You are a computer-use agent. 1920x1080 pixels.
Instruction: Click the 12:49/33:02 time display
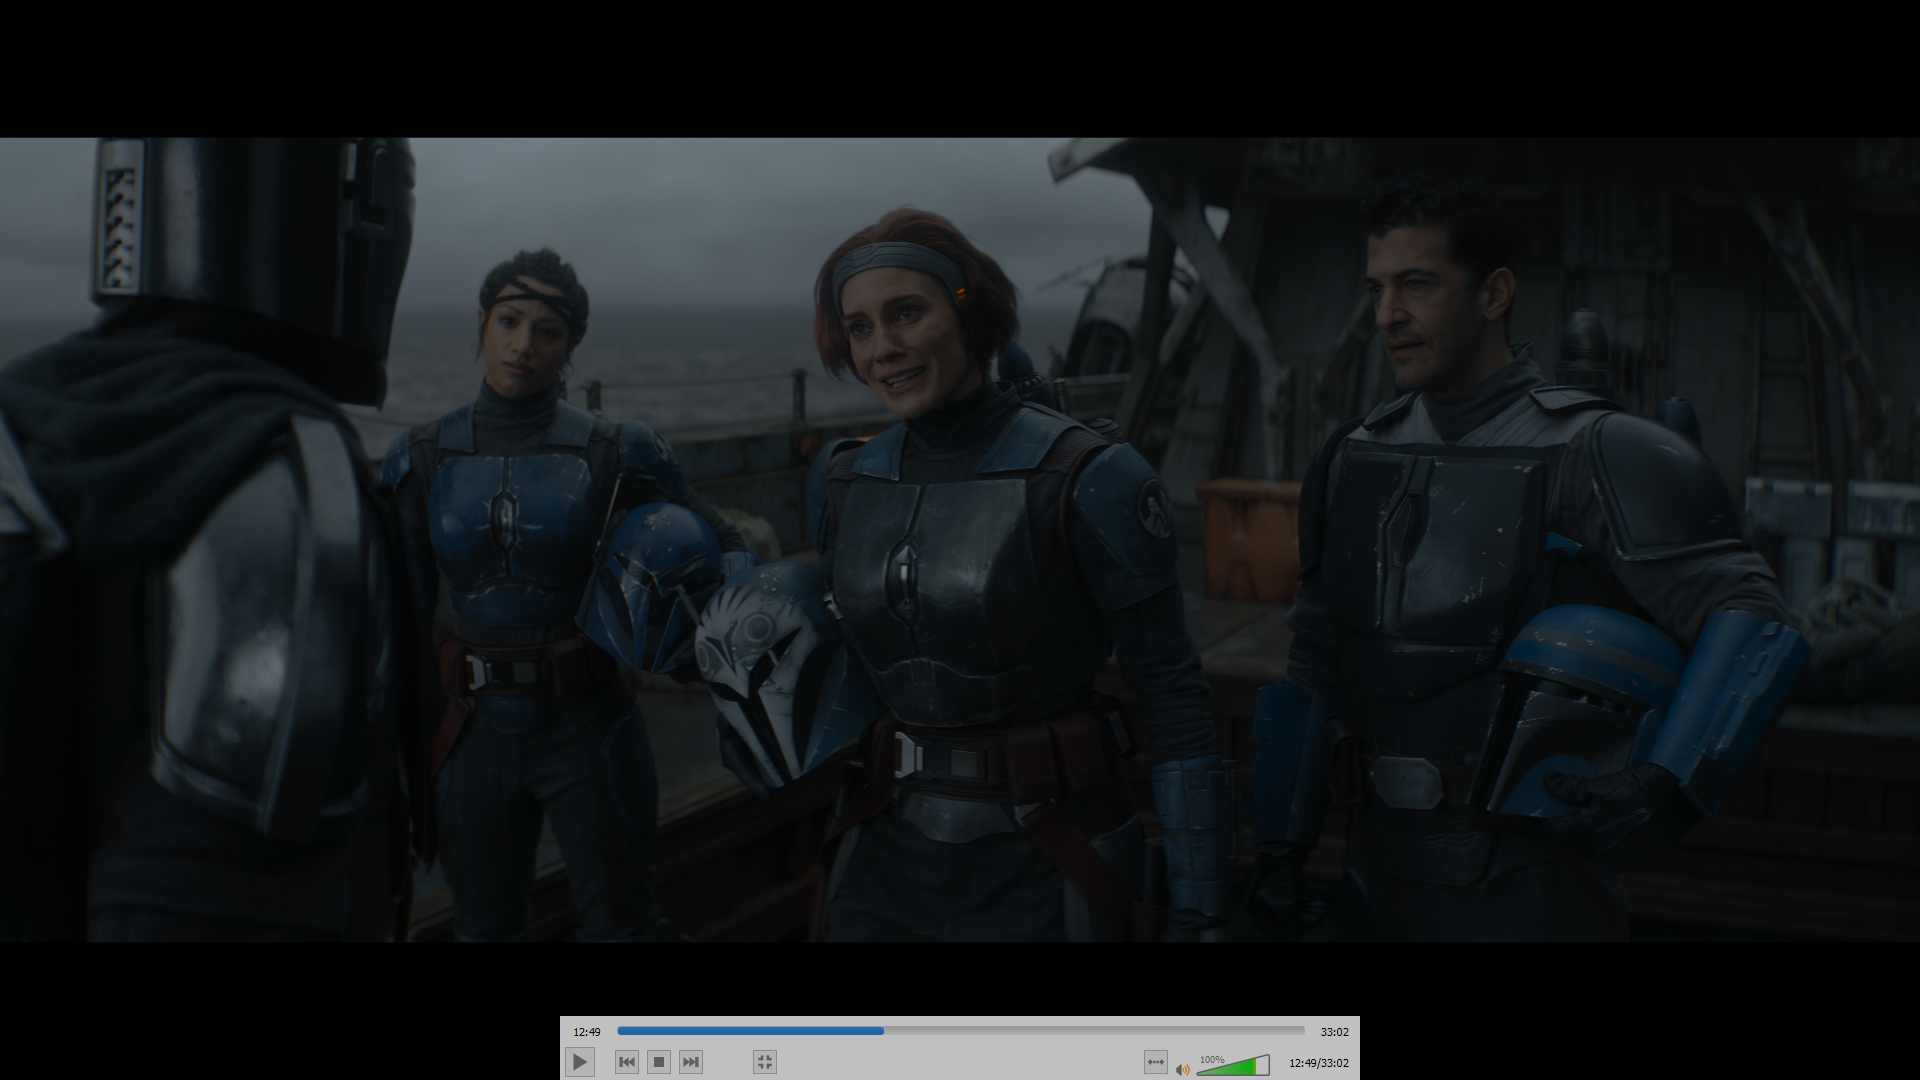click(1318, 1063)
